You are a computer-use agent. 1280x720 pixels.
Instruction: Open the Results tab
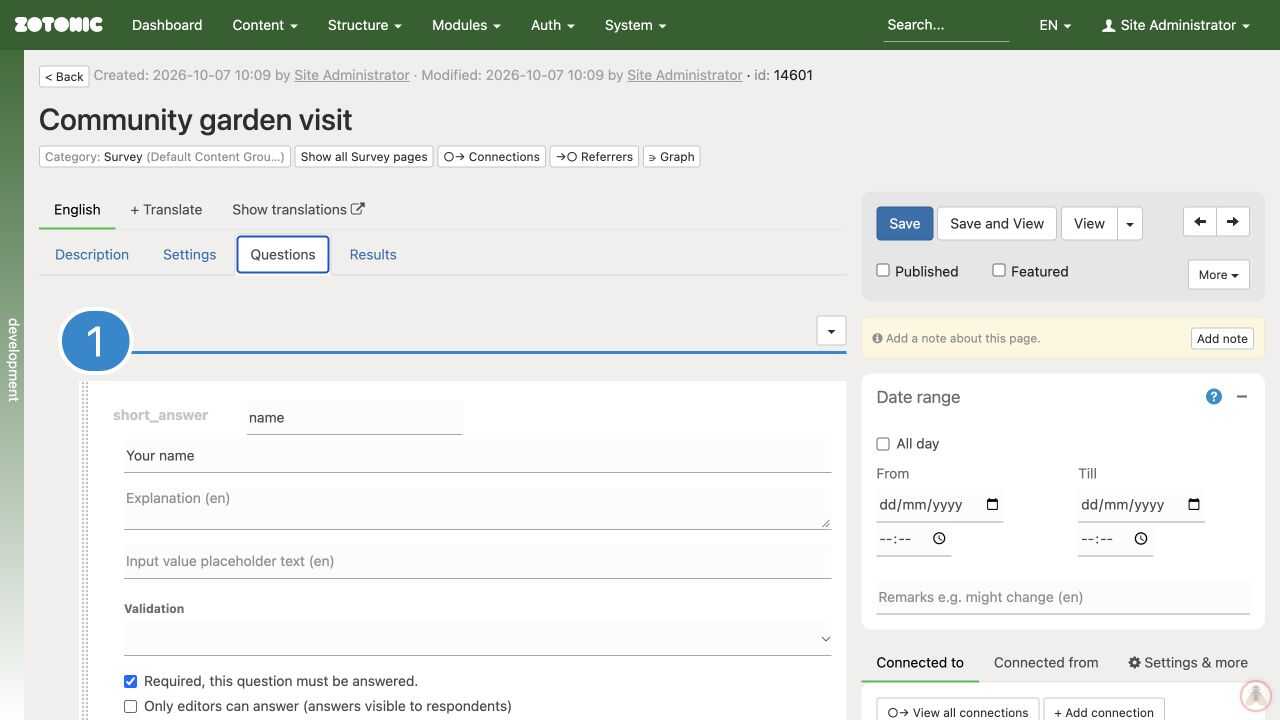(x=373, y=254)
